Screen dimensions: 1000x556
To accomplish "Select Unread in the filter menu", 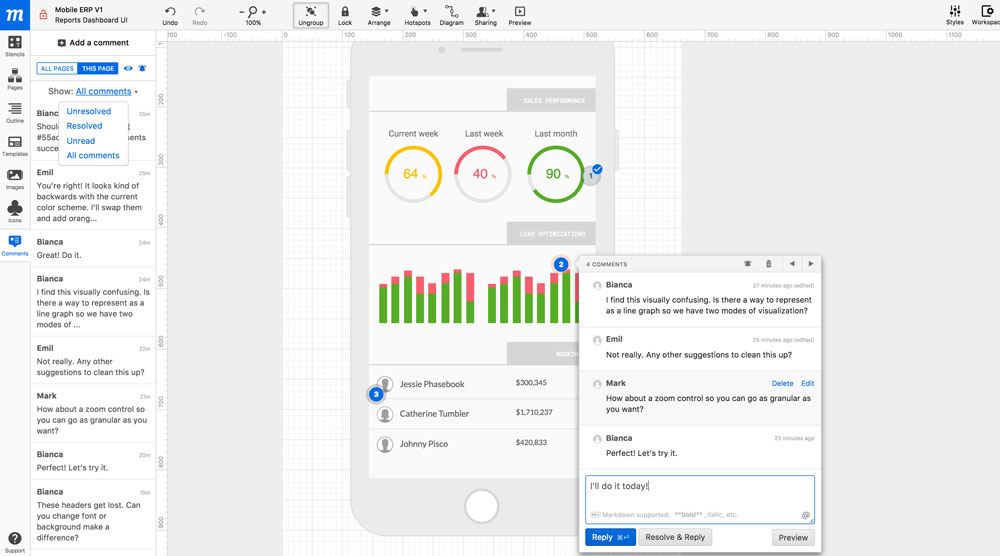I will [81, 141].
